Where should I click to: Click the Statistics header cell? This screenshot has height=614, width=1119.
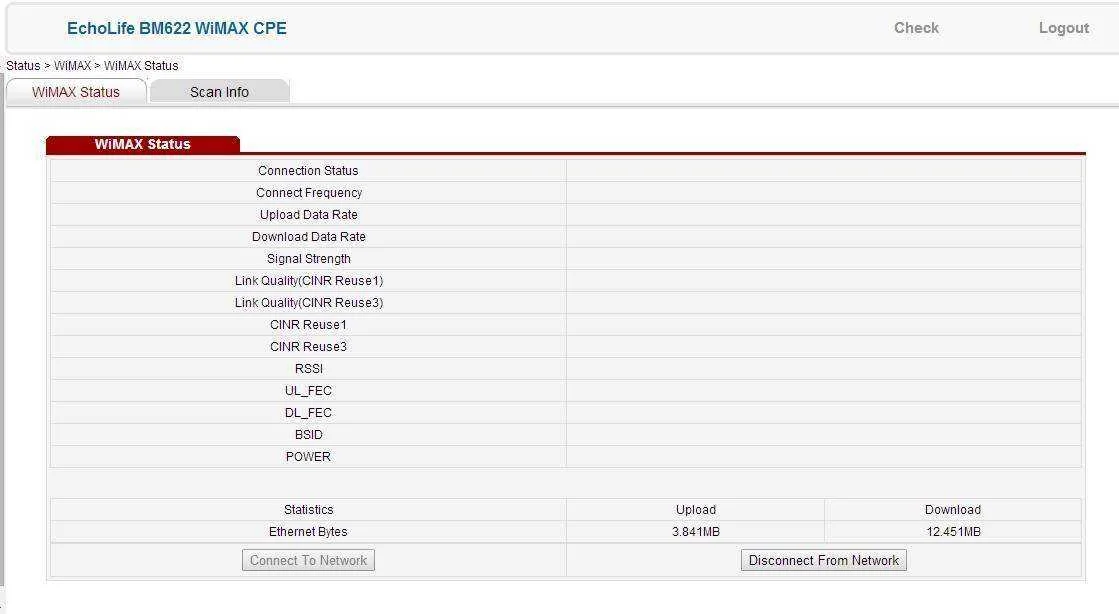coord(308,510)
